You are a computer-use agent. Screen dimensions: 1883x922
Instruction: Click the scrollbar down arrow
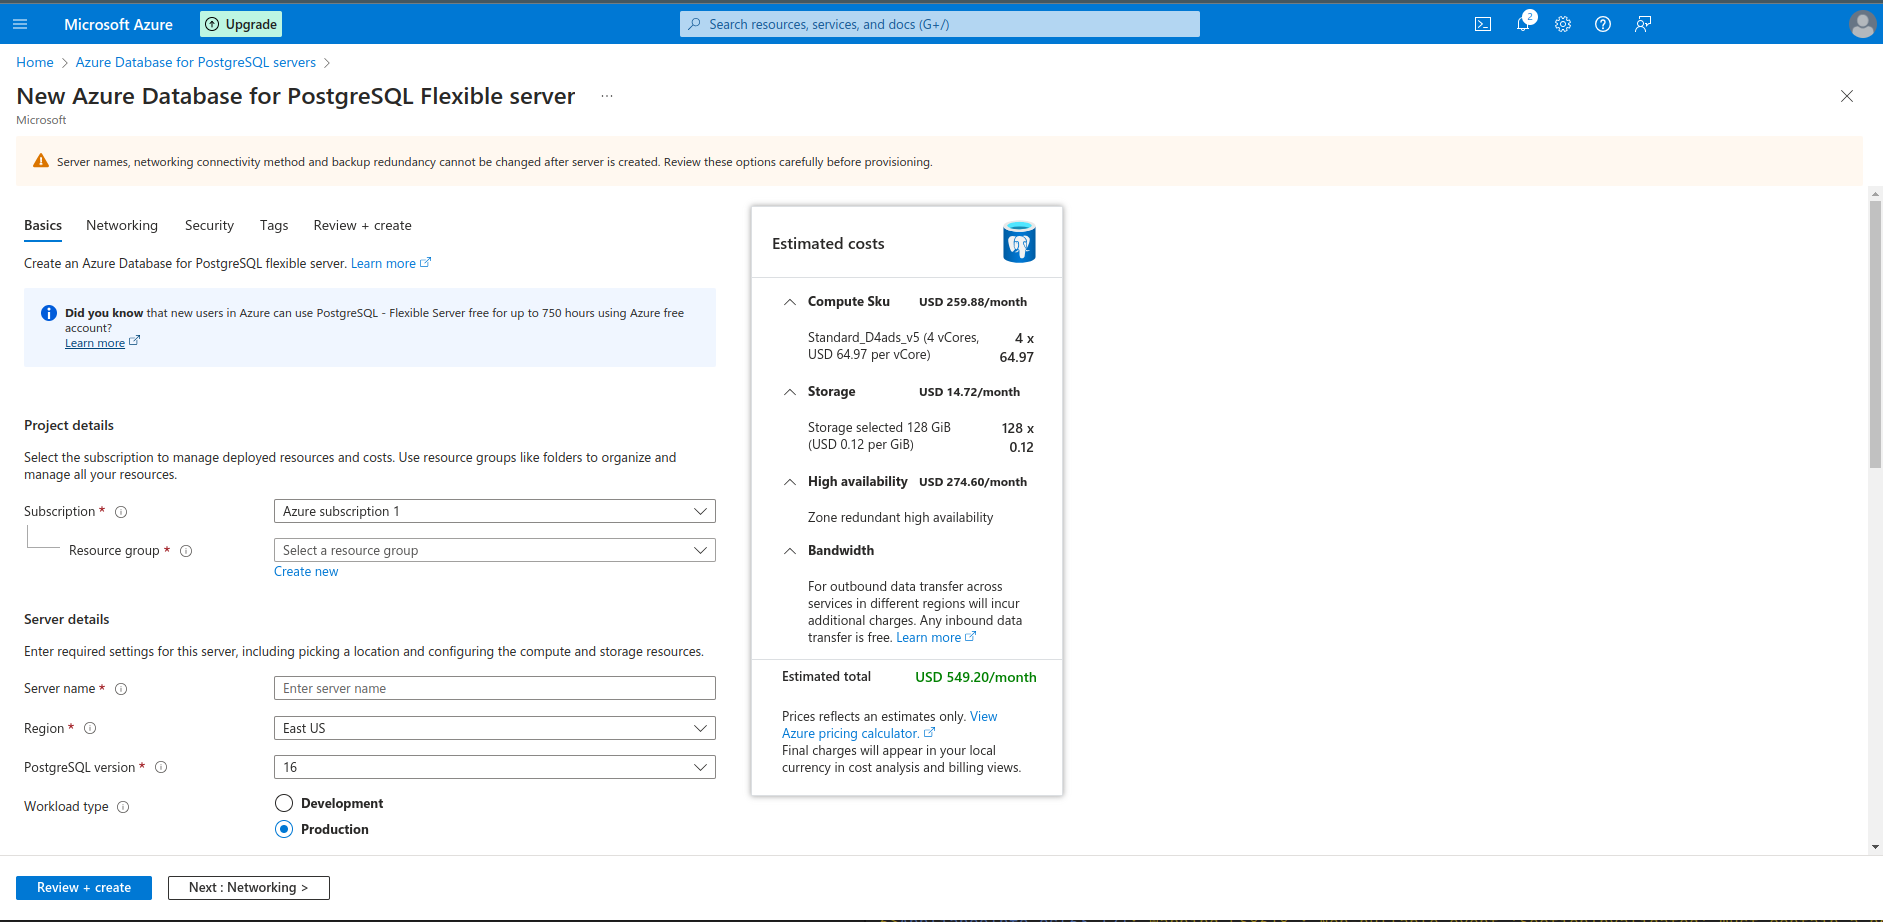click(x=1875, y=847)
